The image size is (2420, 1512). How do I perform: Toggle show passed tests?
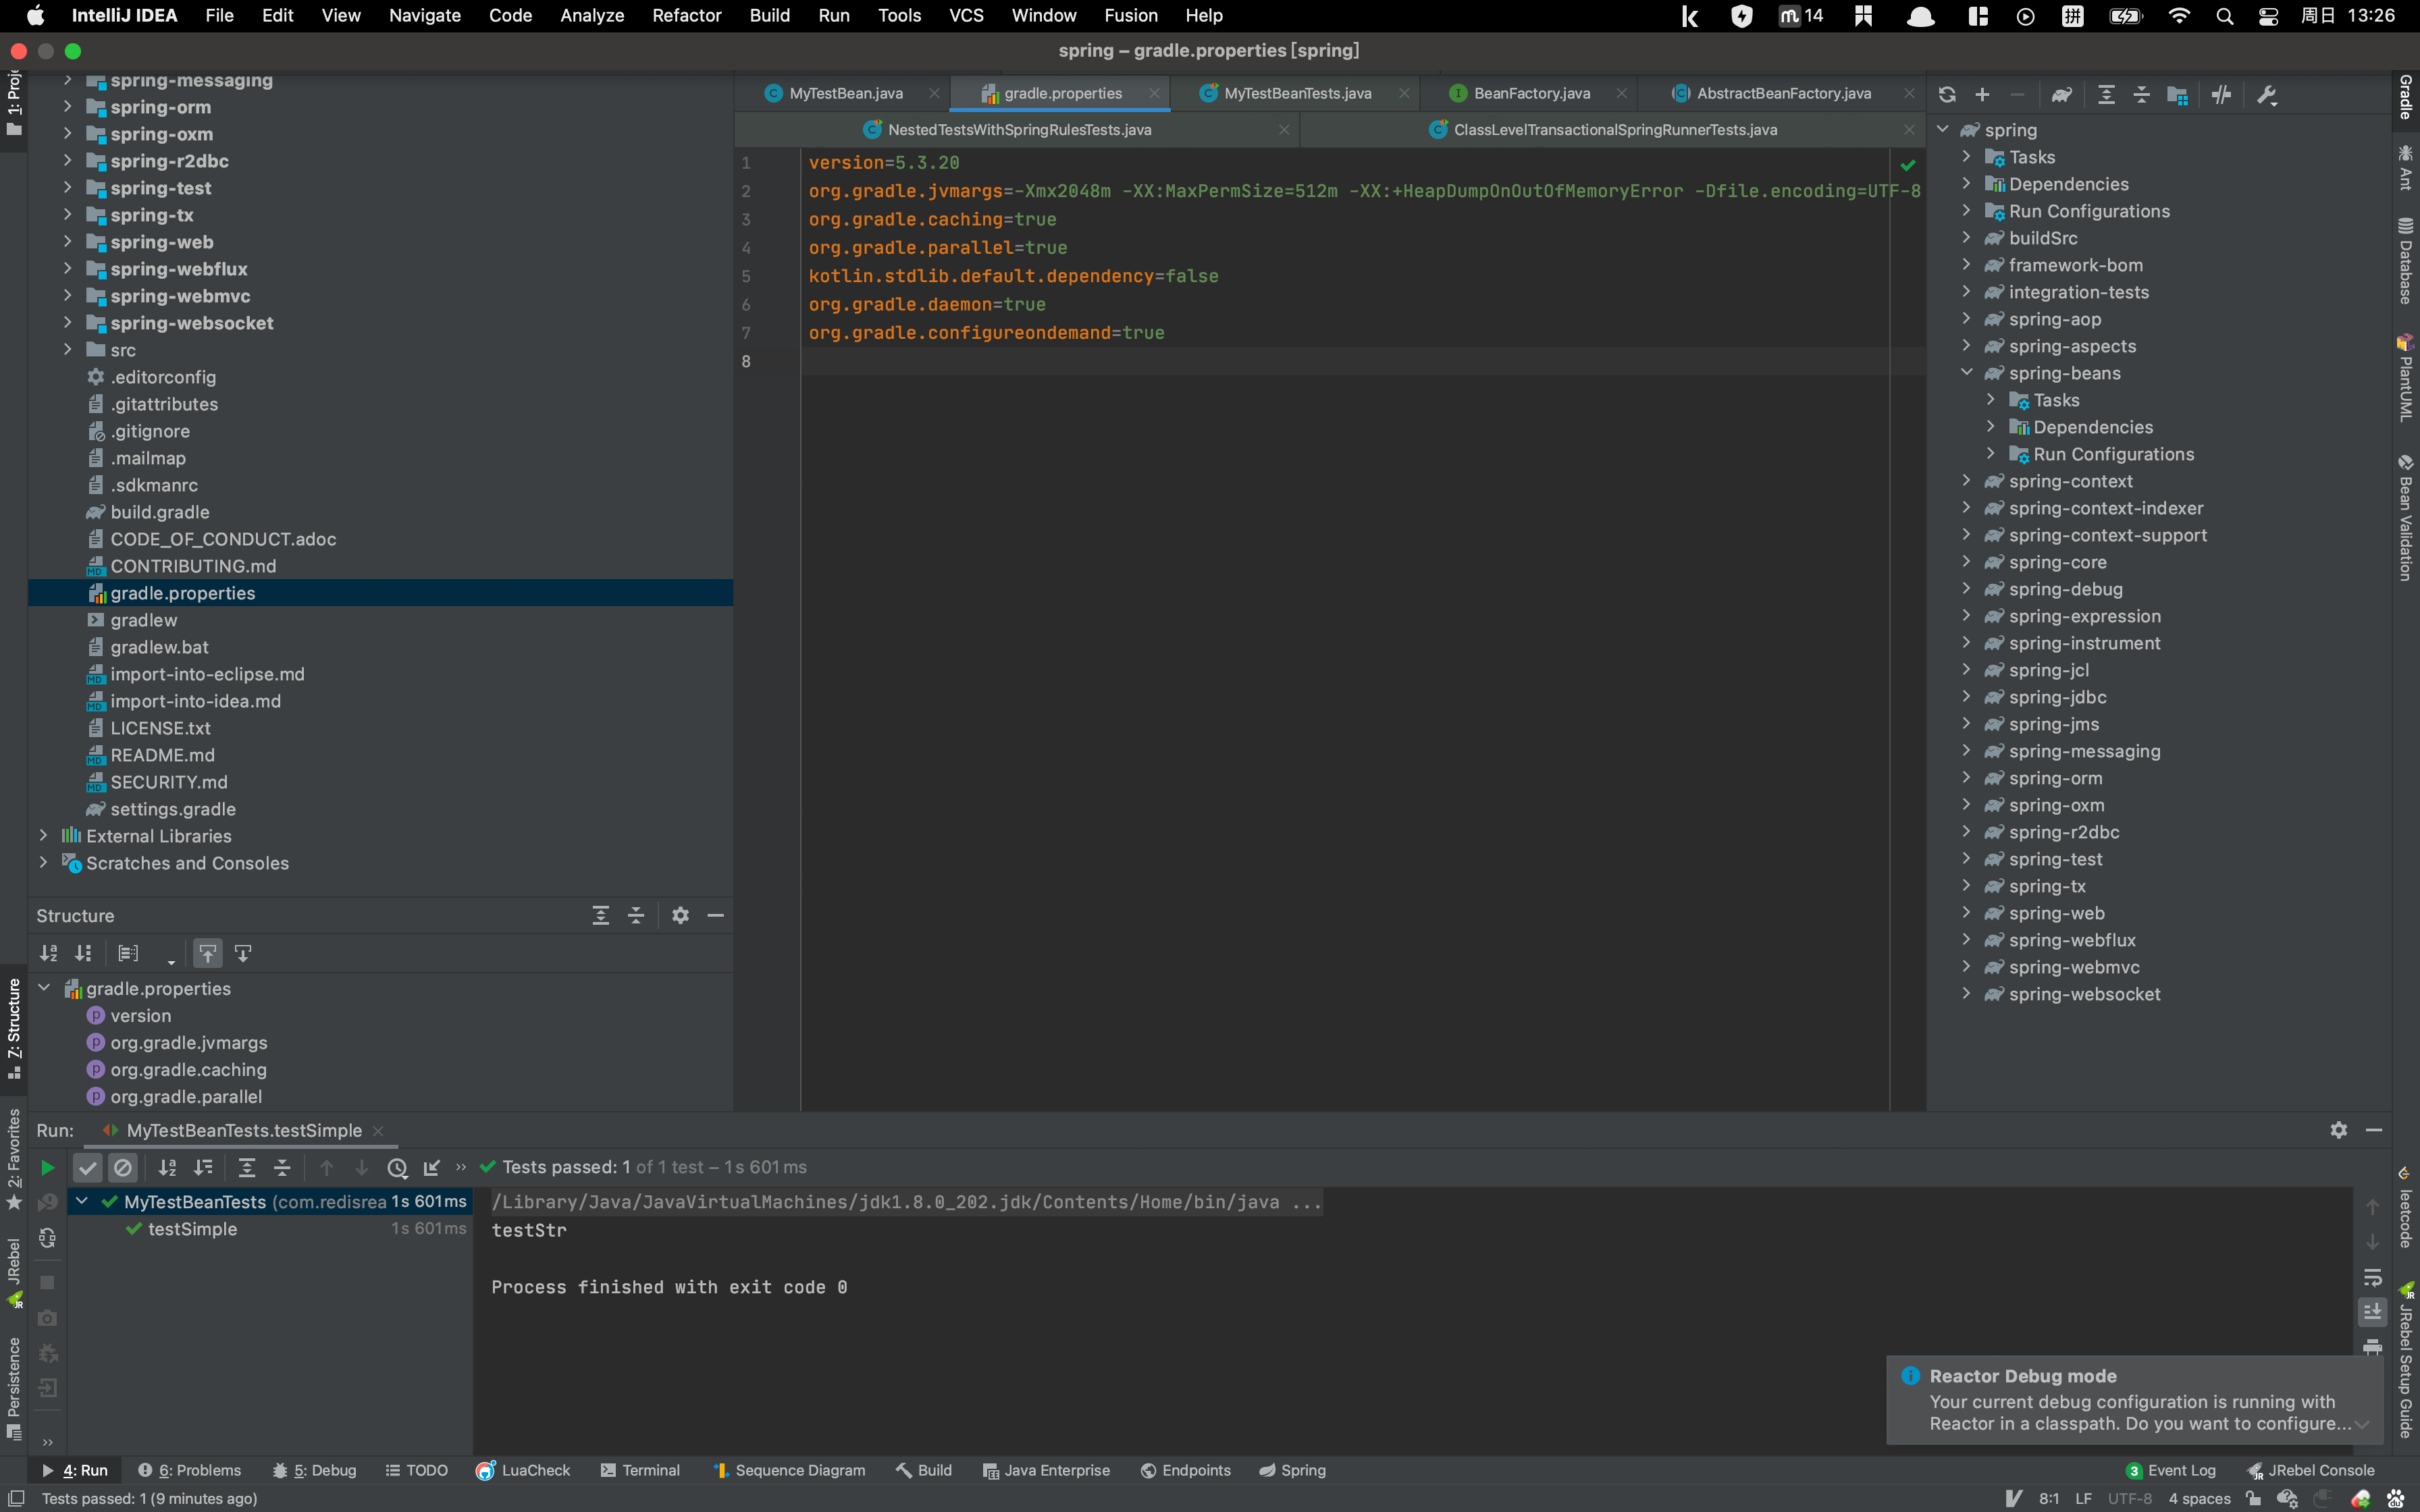[88, 1167]
